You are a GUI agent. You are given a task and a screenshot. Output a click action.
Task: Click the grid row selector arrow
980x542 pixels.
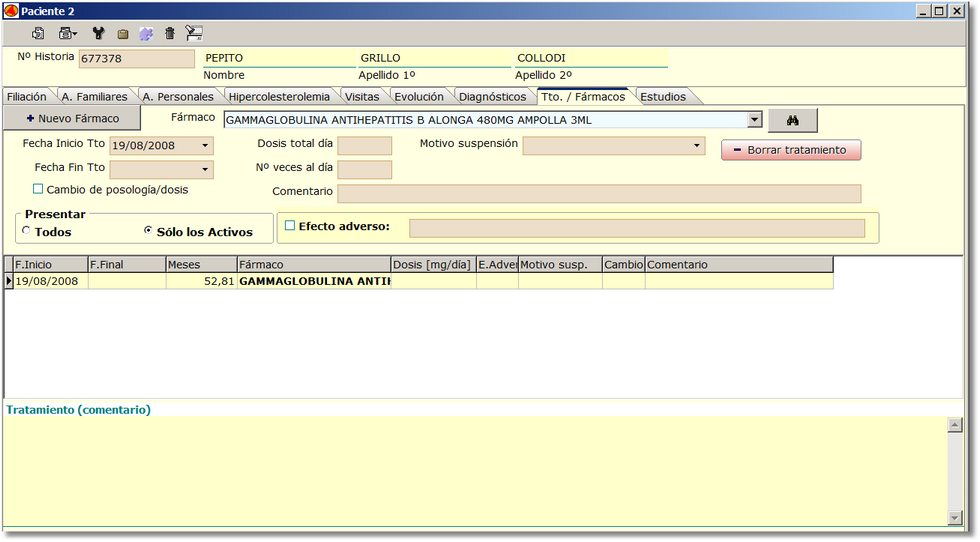click(9, 281)
